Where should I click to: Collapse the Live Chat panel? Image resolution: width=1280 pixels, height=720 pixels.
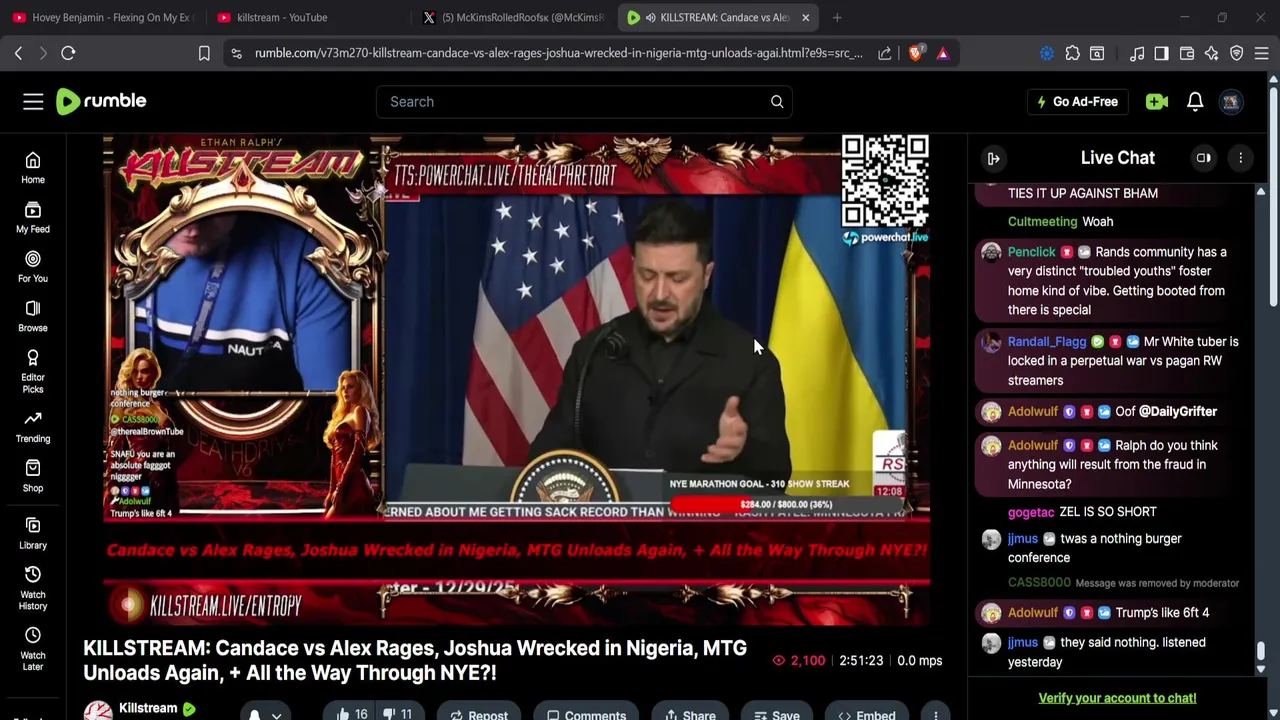coord(994,158)
